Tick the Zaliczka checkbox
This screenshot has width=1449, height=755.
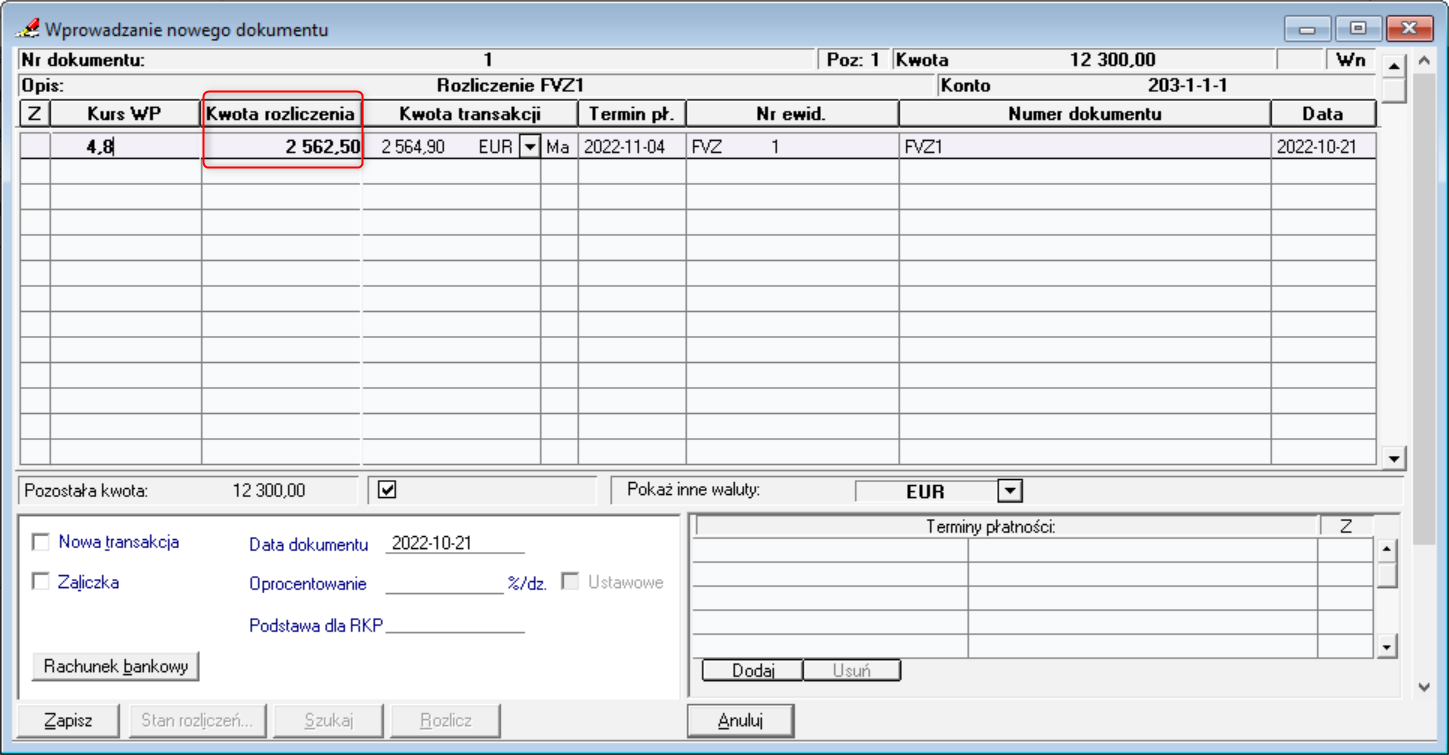(41, 581)
